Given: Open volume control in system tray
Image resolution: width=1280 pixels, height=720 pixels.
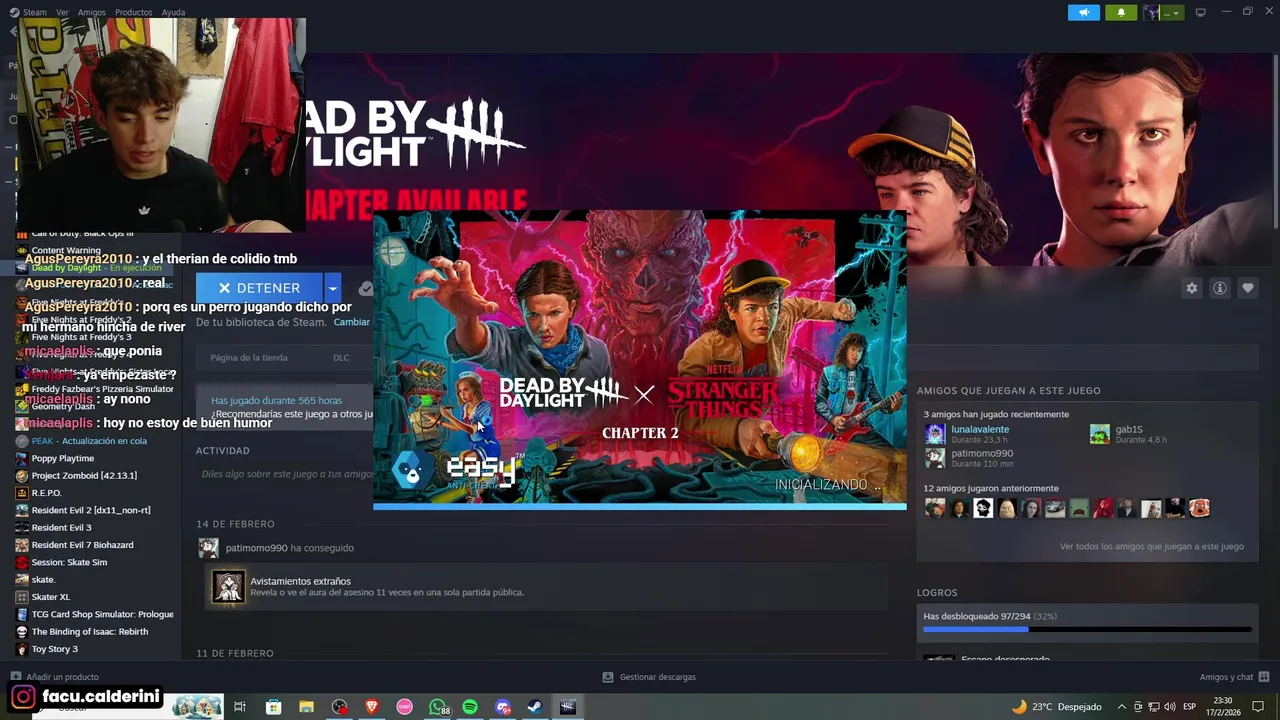Looking at the screenshot, I should [1168, 707].
